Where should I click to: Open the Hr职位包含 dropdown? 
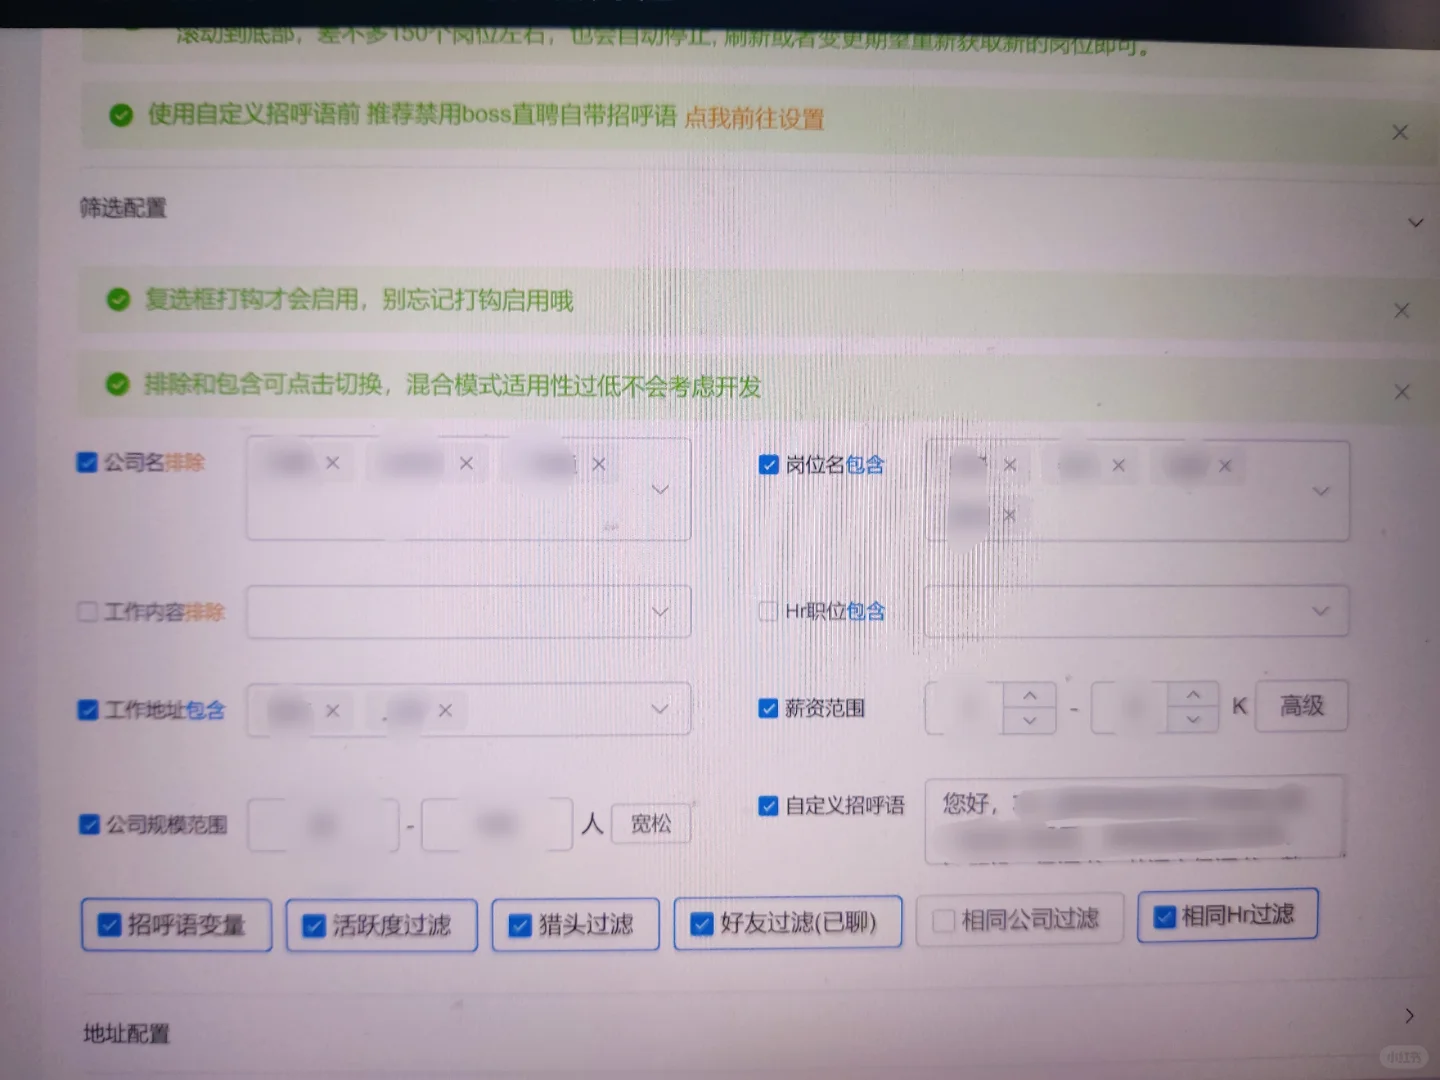pyautogui.click(x=1322, y=610)
